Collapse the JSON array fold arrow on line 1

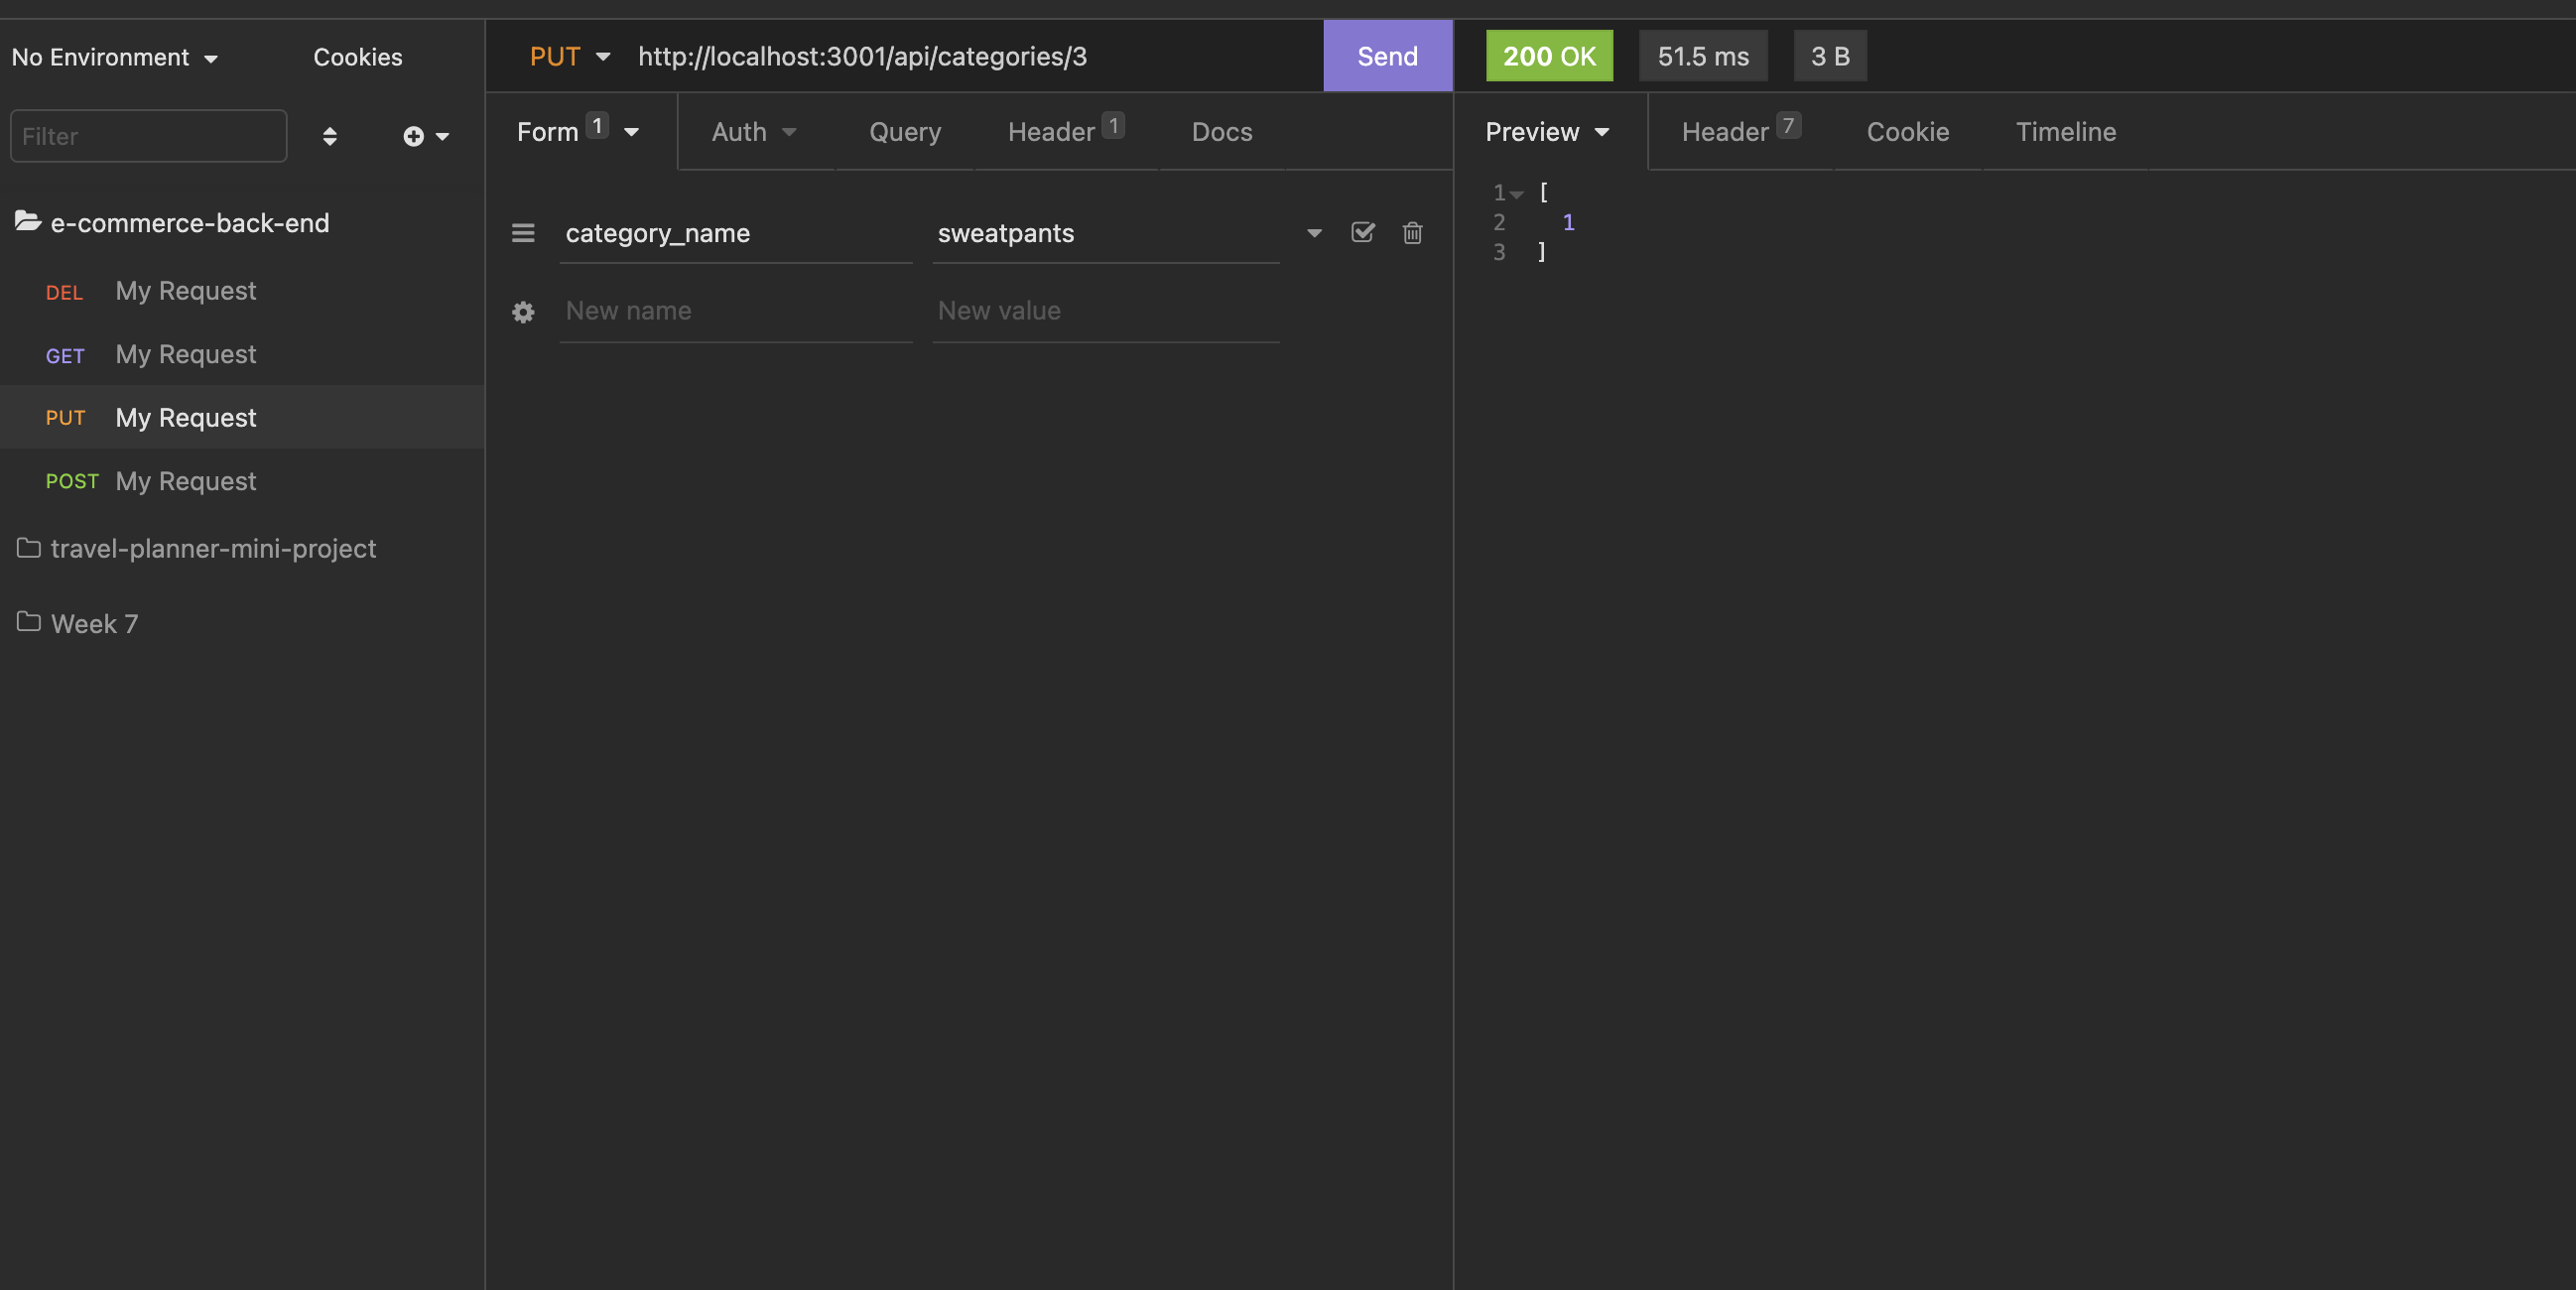[1517, 194]
